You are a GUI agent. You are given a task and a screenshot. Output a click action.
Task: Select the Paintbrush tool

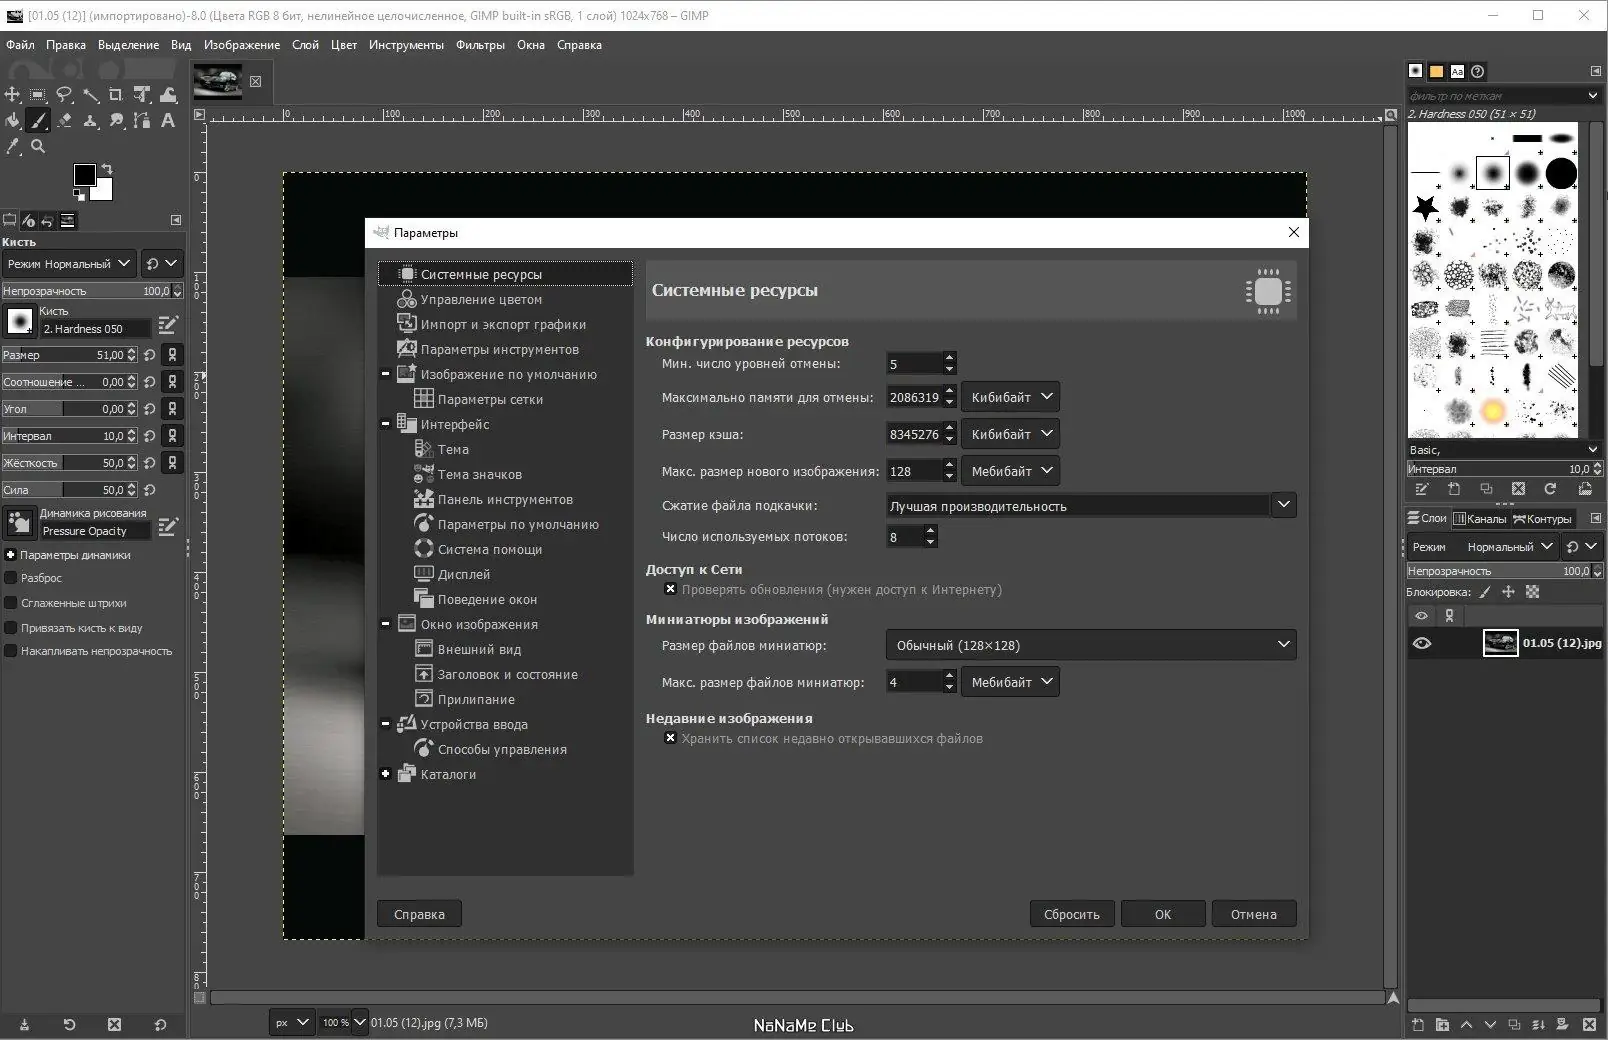click(x=39, y=121)
